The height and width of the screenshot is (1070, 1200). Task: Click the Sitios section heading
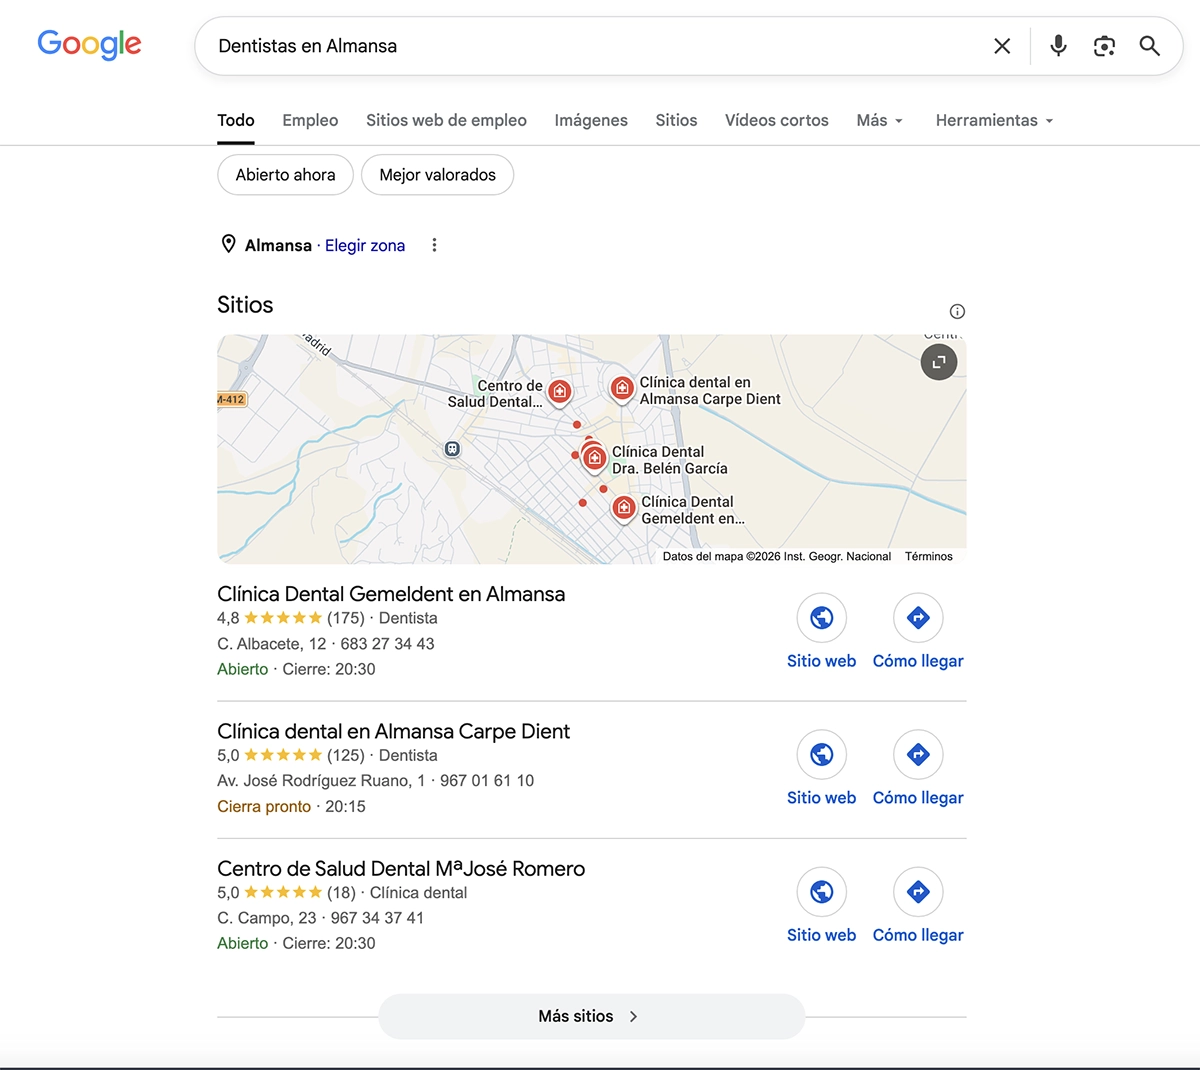tap(245, 305)
